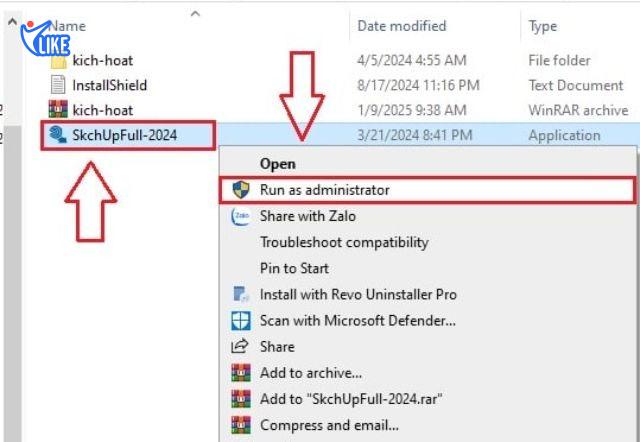
Task: Click the SkchUpFull-2024 application icon
Action: [x=58, y=135]
